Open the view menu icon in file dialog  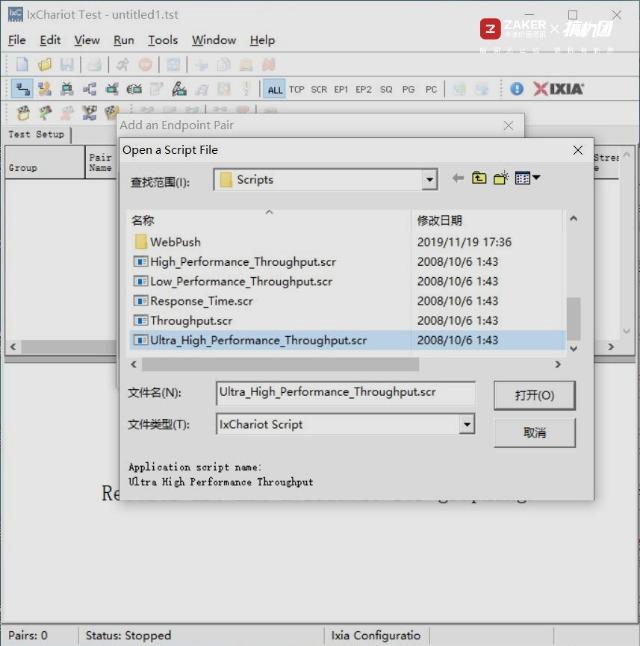pos(527,178)
